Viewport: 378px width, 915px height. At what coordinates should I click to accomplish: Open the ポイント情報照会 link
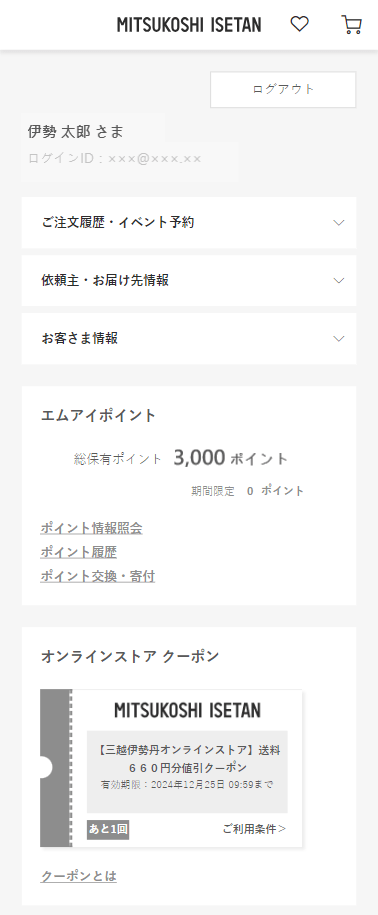(x=92, y=528)
